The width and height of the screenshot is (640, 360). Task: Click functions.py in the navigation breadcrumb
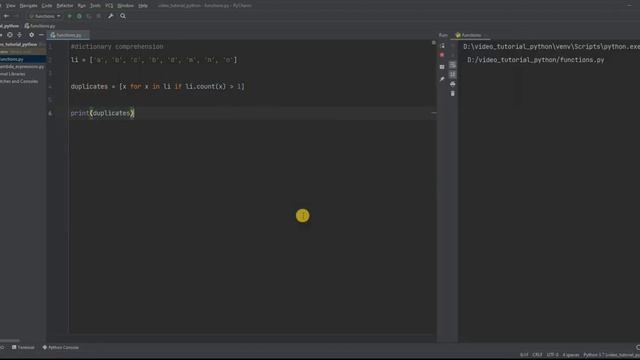40,26
